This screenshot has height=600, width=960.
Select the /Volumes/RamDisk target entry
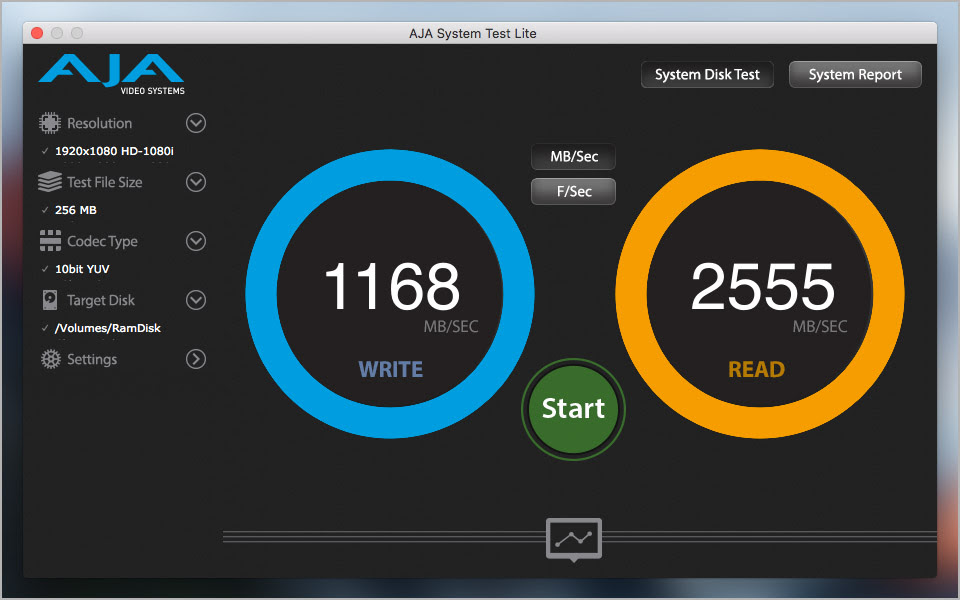tap(108, 328)
